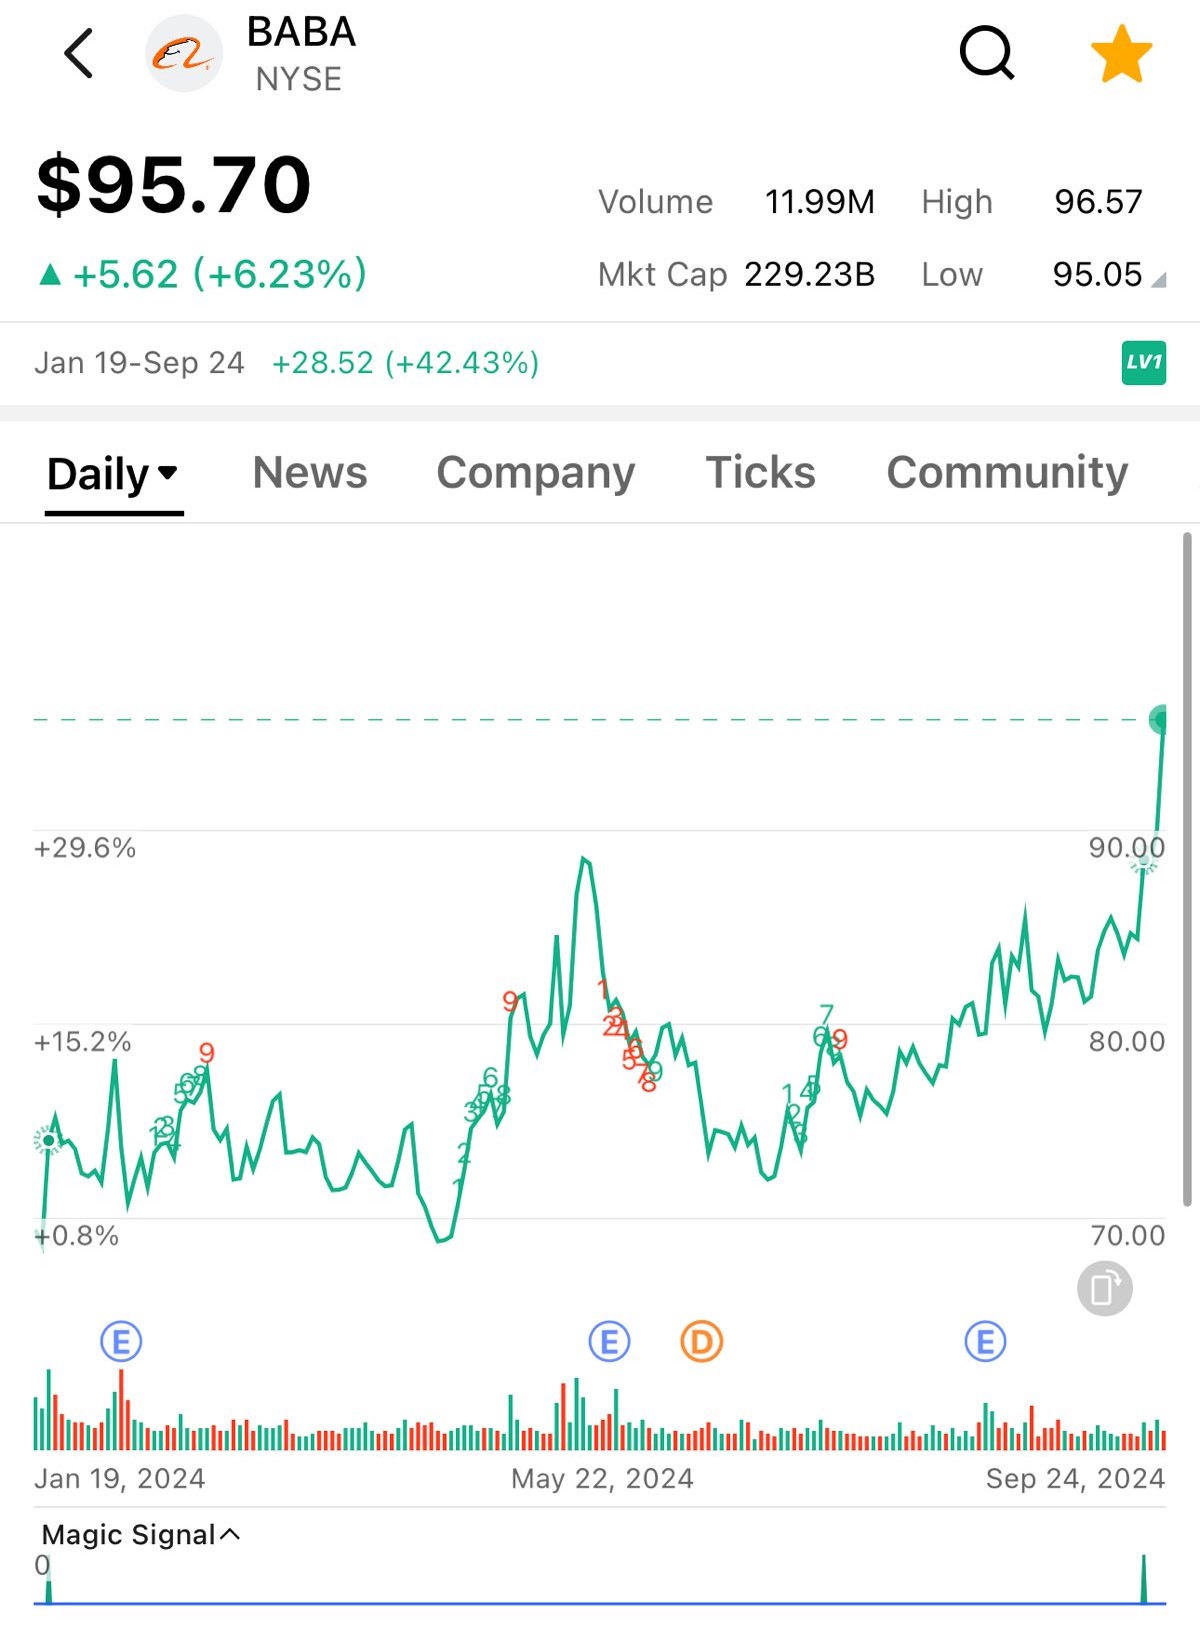Viewport: 1200px width, 1650px height.
Task: Tap the first earnings E marker near January
Action: 121,1342
